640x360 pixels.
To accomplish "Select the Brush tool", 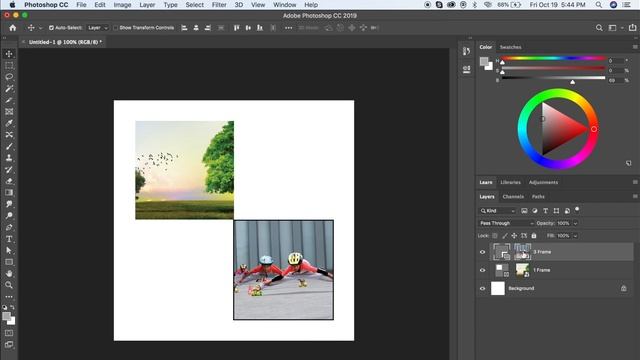I will [9, 146].
